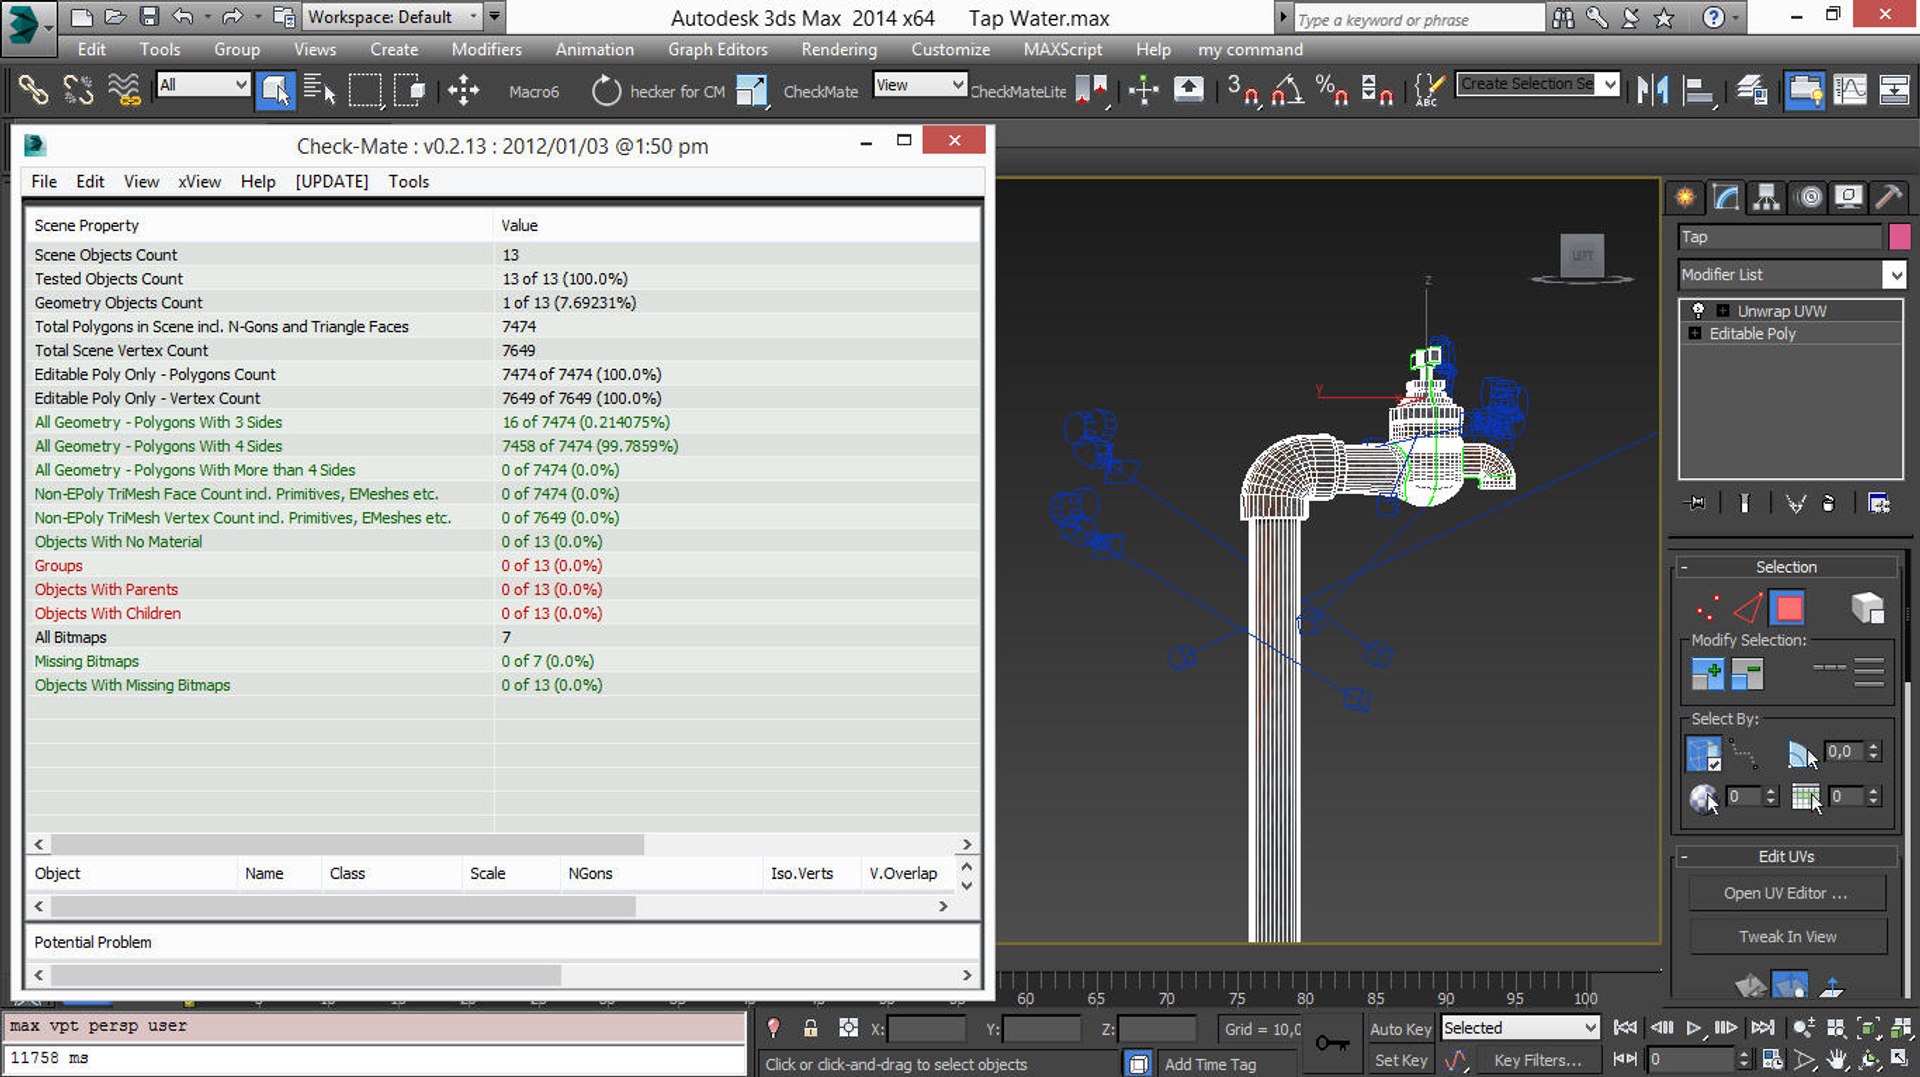This screenshot has width=1920, height=1077.
Task: Select the Rotate tool icon
Action: [606, 91]
